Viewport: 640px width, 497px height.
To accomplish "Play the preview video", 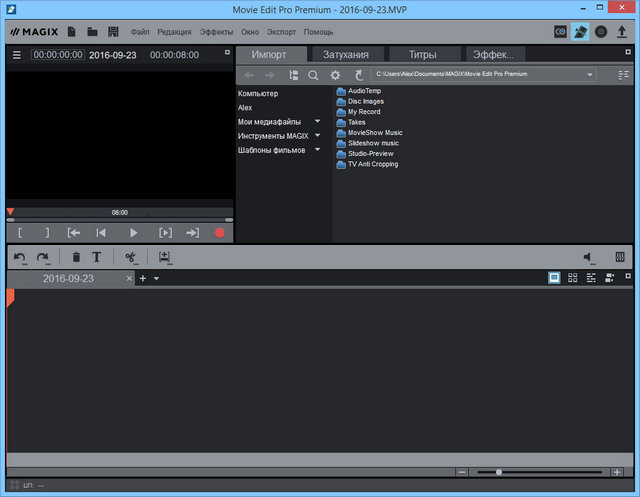I will click(x=133, y=232).
